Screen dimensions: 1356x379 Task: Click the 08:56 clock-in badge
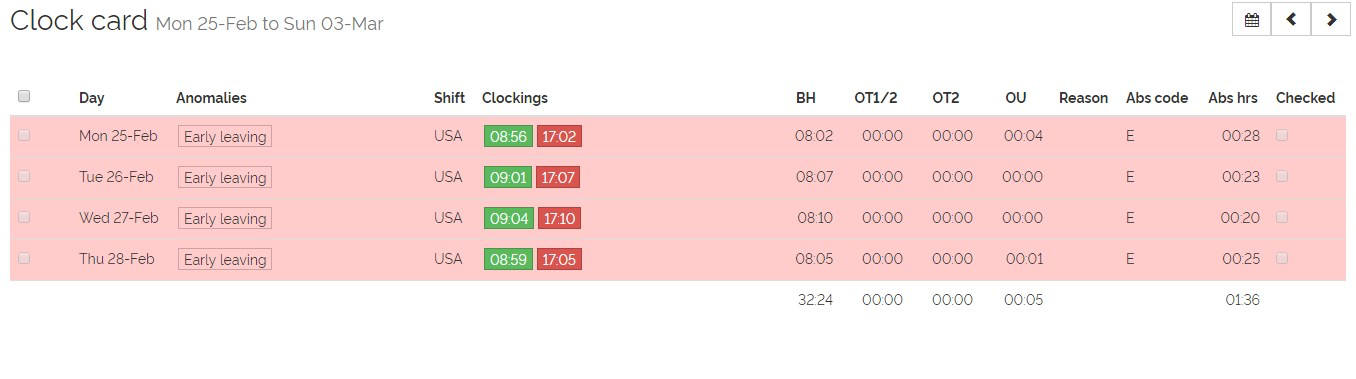[509, 137]
